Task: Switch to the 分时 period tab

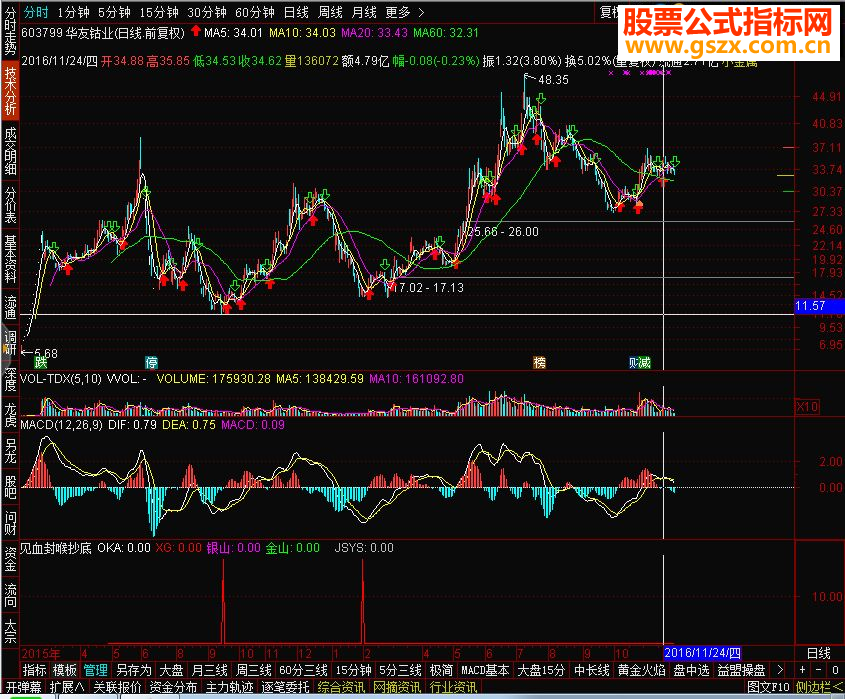Action: pos(36,12)
